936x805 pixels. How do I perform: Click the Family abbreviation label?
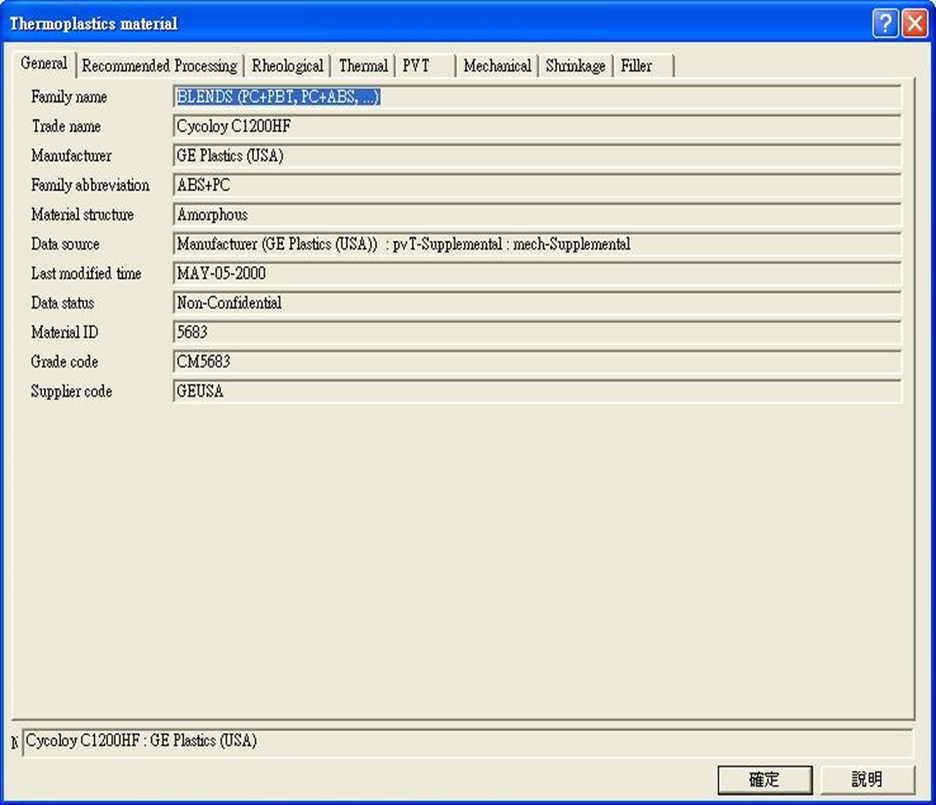click(x=90, y=185)
